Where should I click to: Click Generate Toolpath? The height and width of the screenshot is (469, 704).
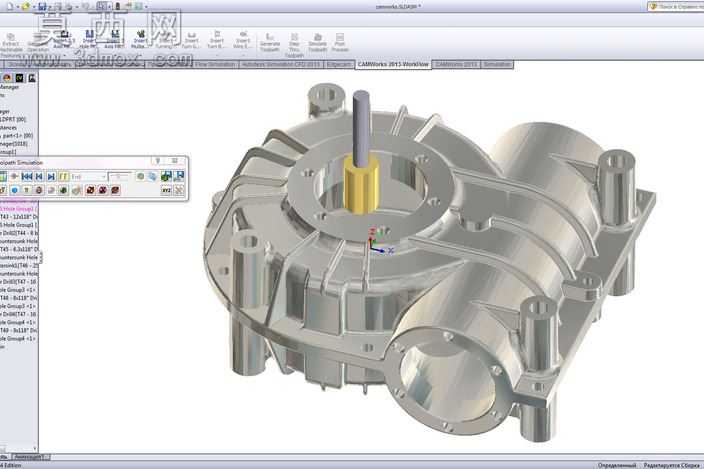(269, 42)
